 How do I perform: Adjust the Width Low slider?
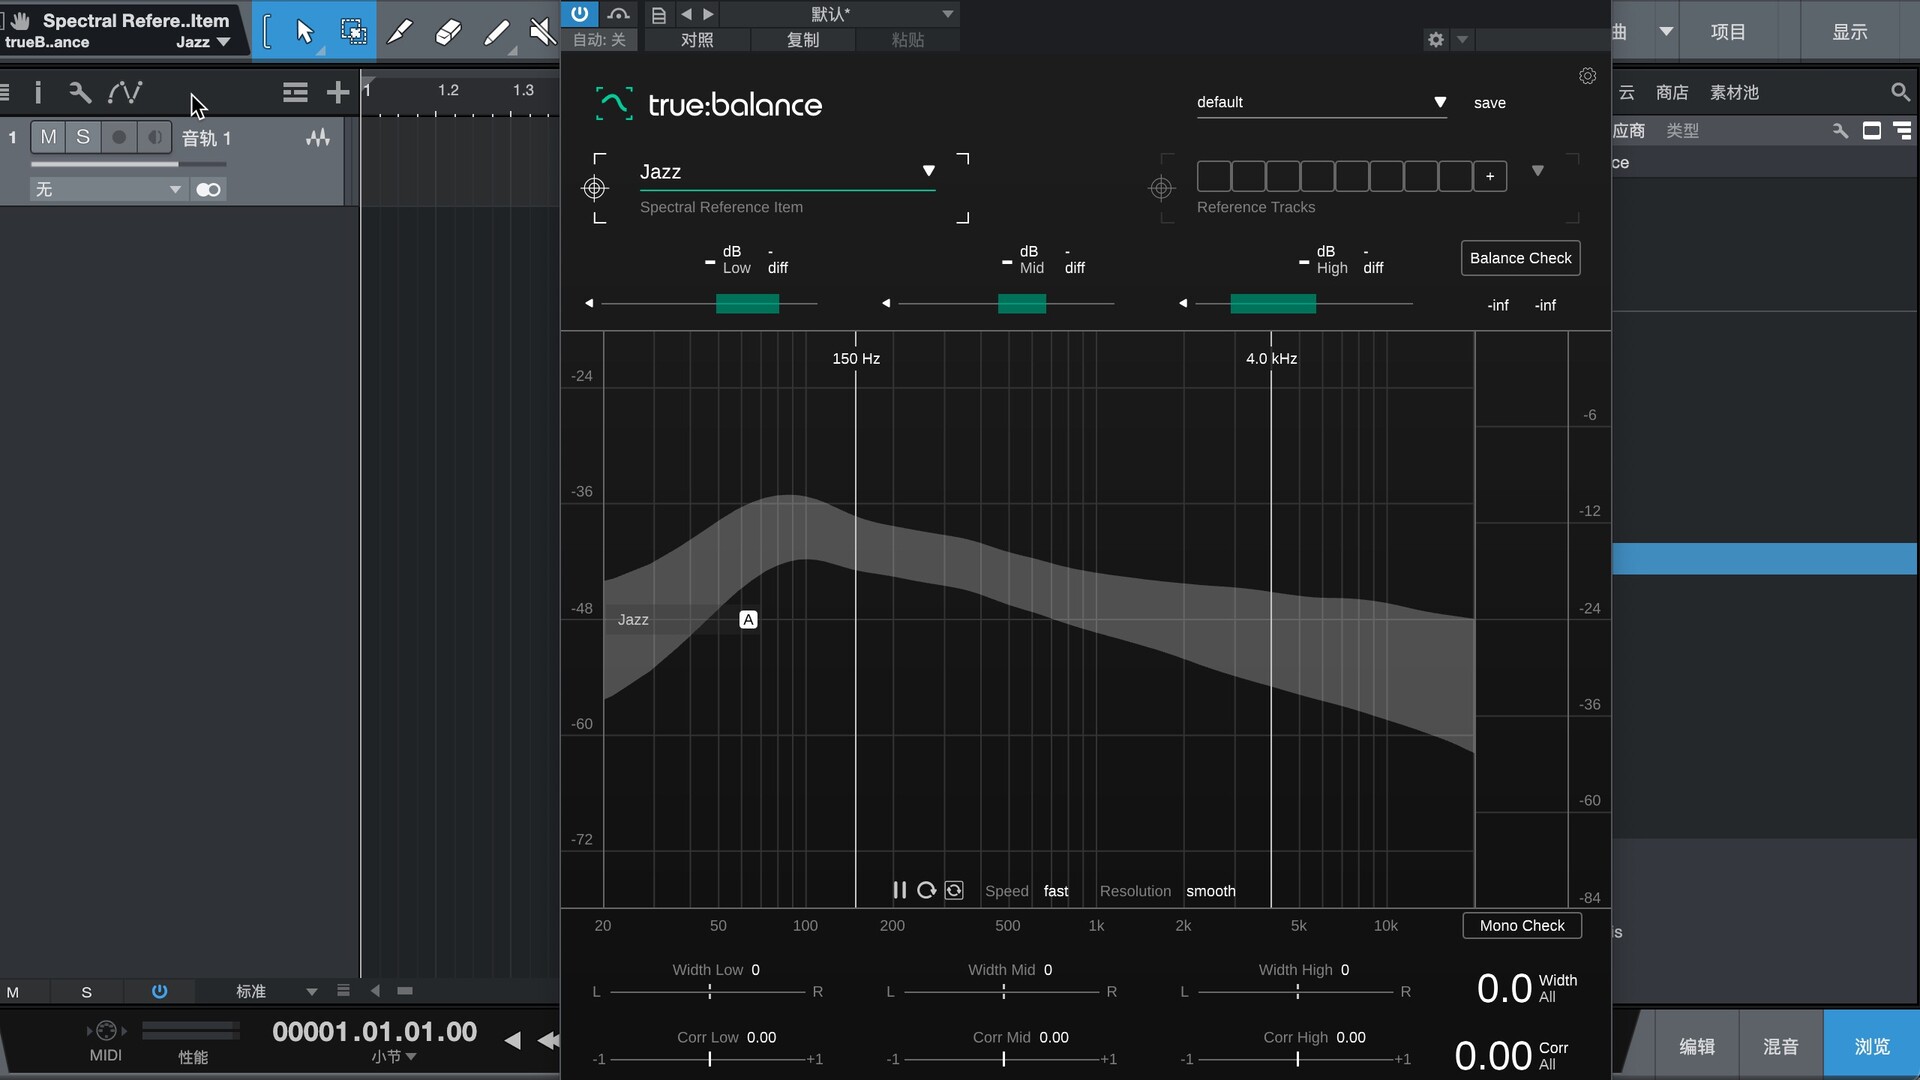(709, 992)
